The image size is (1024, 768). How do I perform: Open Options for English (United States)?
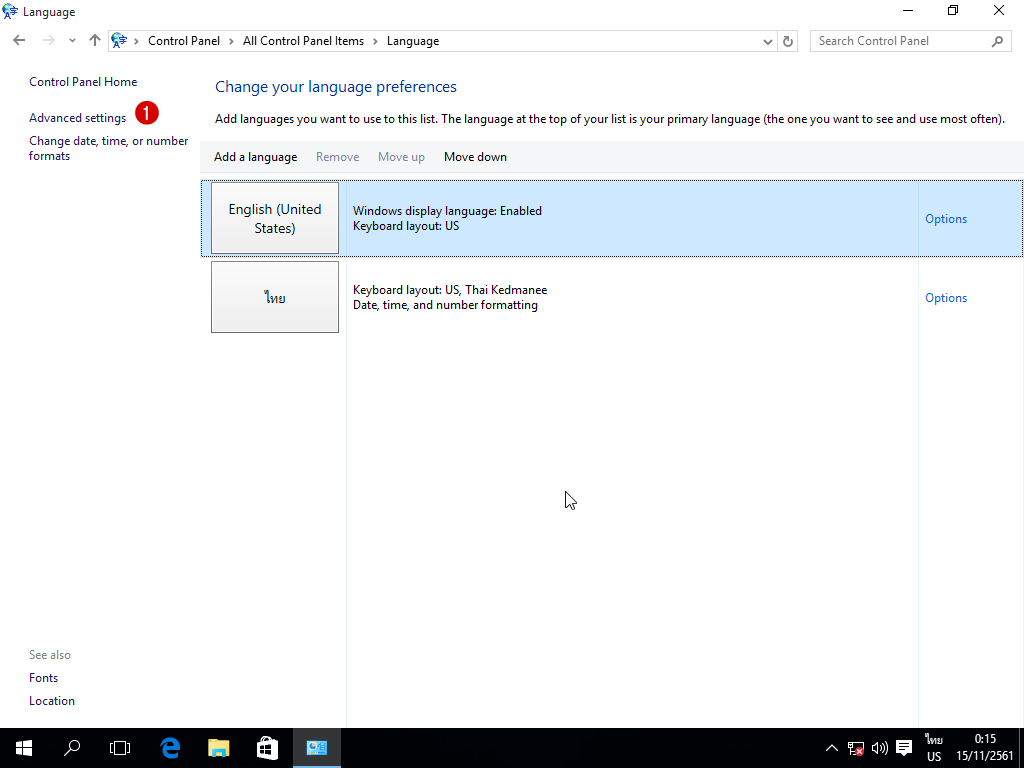click(945, 219)
